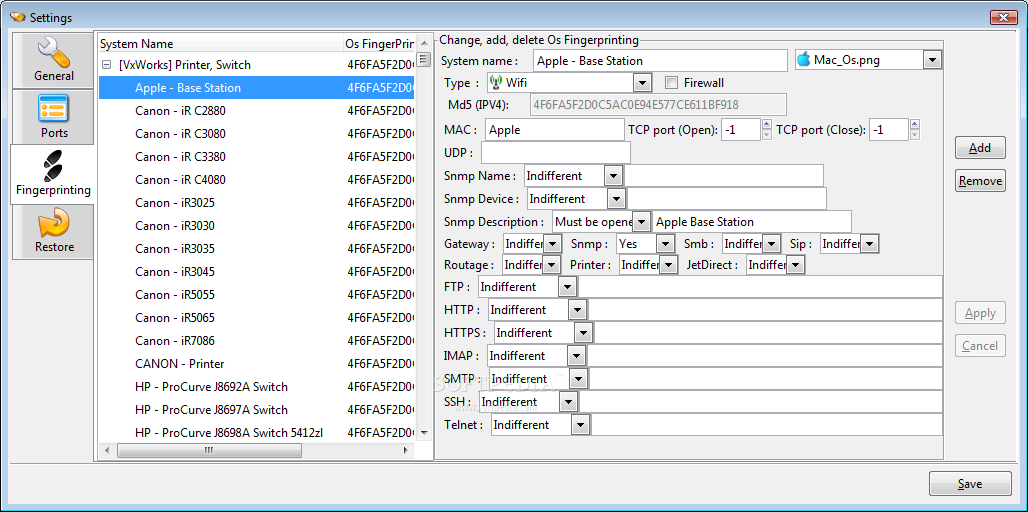Open the Snmp Description condition dropdown
1028x512 pixels.
click(642, 222)
